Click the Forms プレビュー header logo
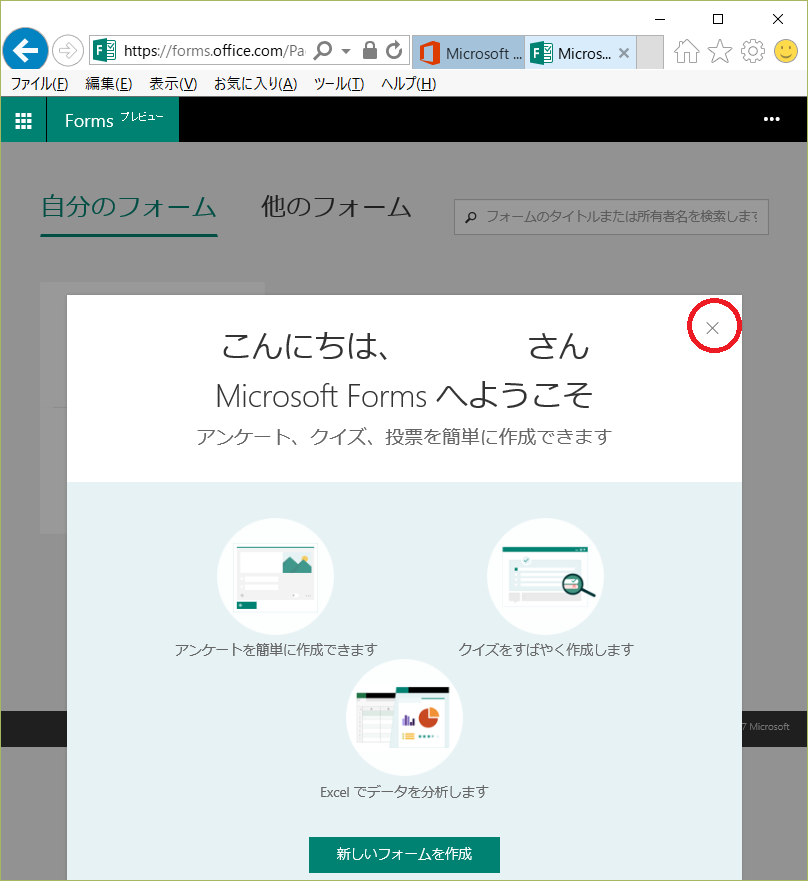The height and width of the screenshot is (881, 808). tap(113, 120)
